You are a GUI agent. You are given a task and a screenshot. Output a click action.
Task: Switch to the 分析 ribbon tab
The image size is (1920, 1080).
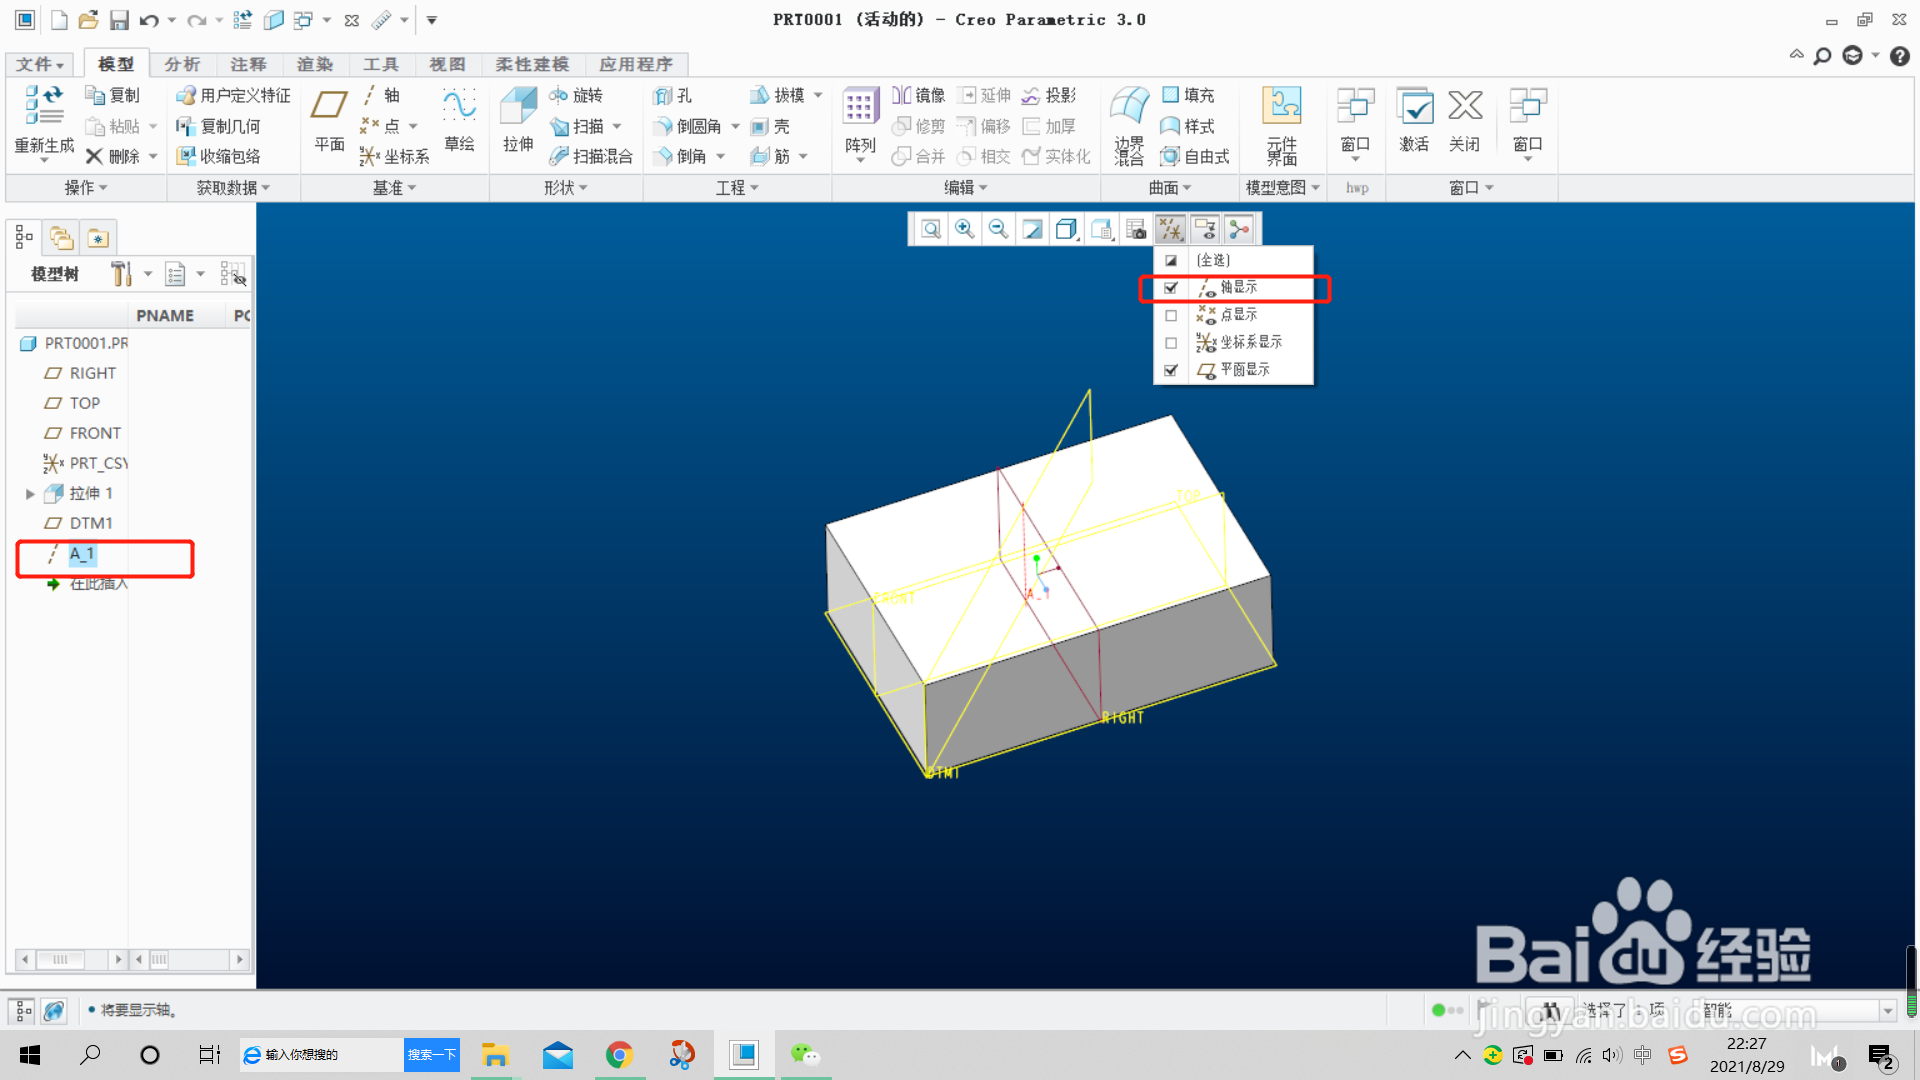pyautogui.click(x=182, y=64)
